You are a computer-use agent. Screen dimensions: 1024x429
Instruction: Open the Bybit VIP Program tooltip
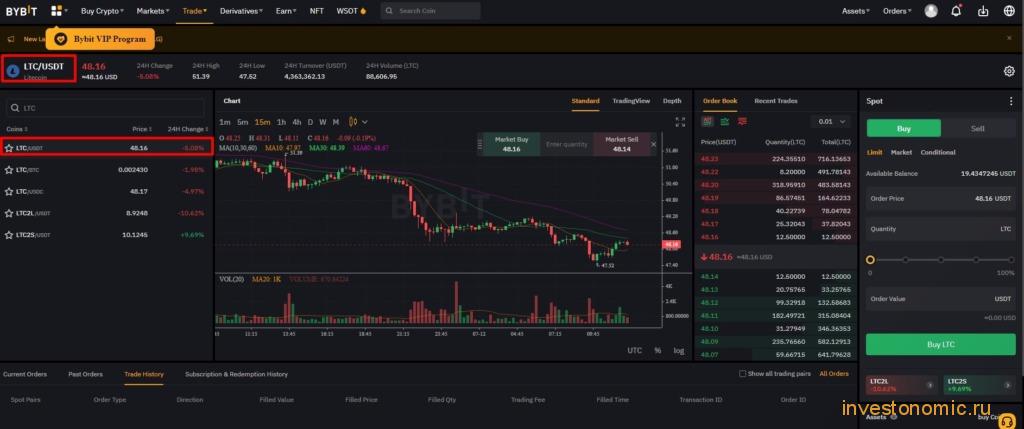tap(101, 39)
